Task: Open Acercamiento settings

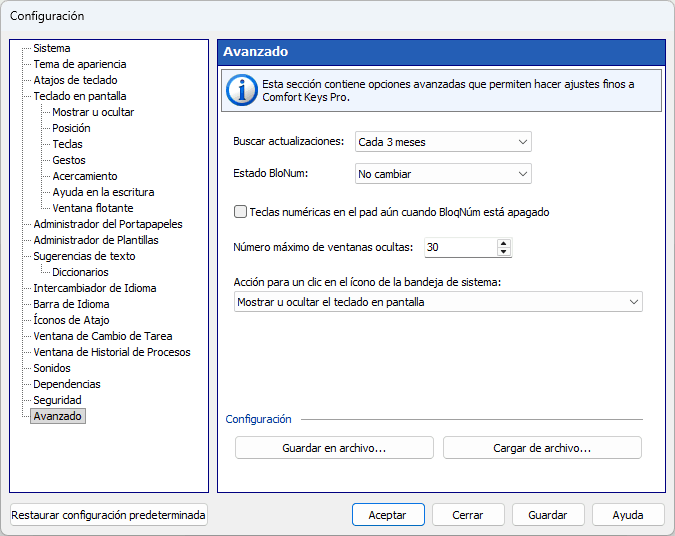Action: tap(85, 176)
